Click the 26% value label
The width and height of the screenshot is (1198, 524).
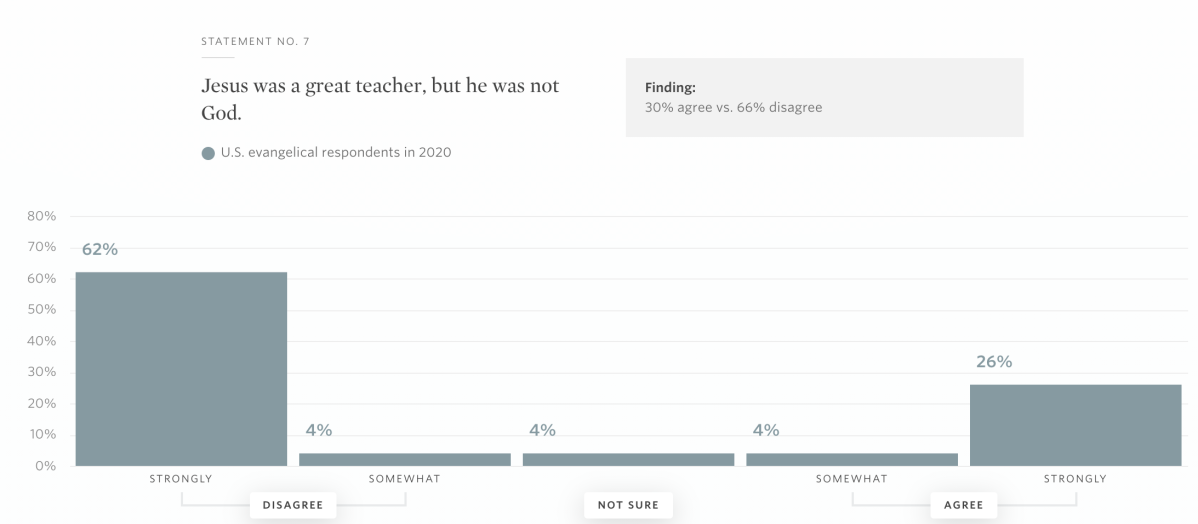coord(994,361)
